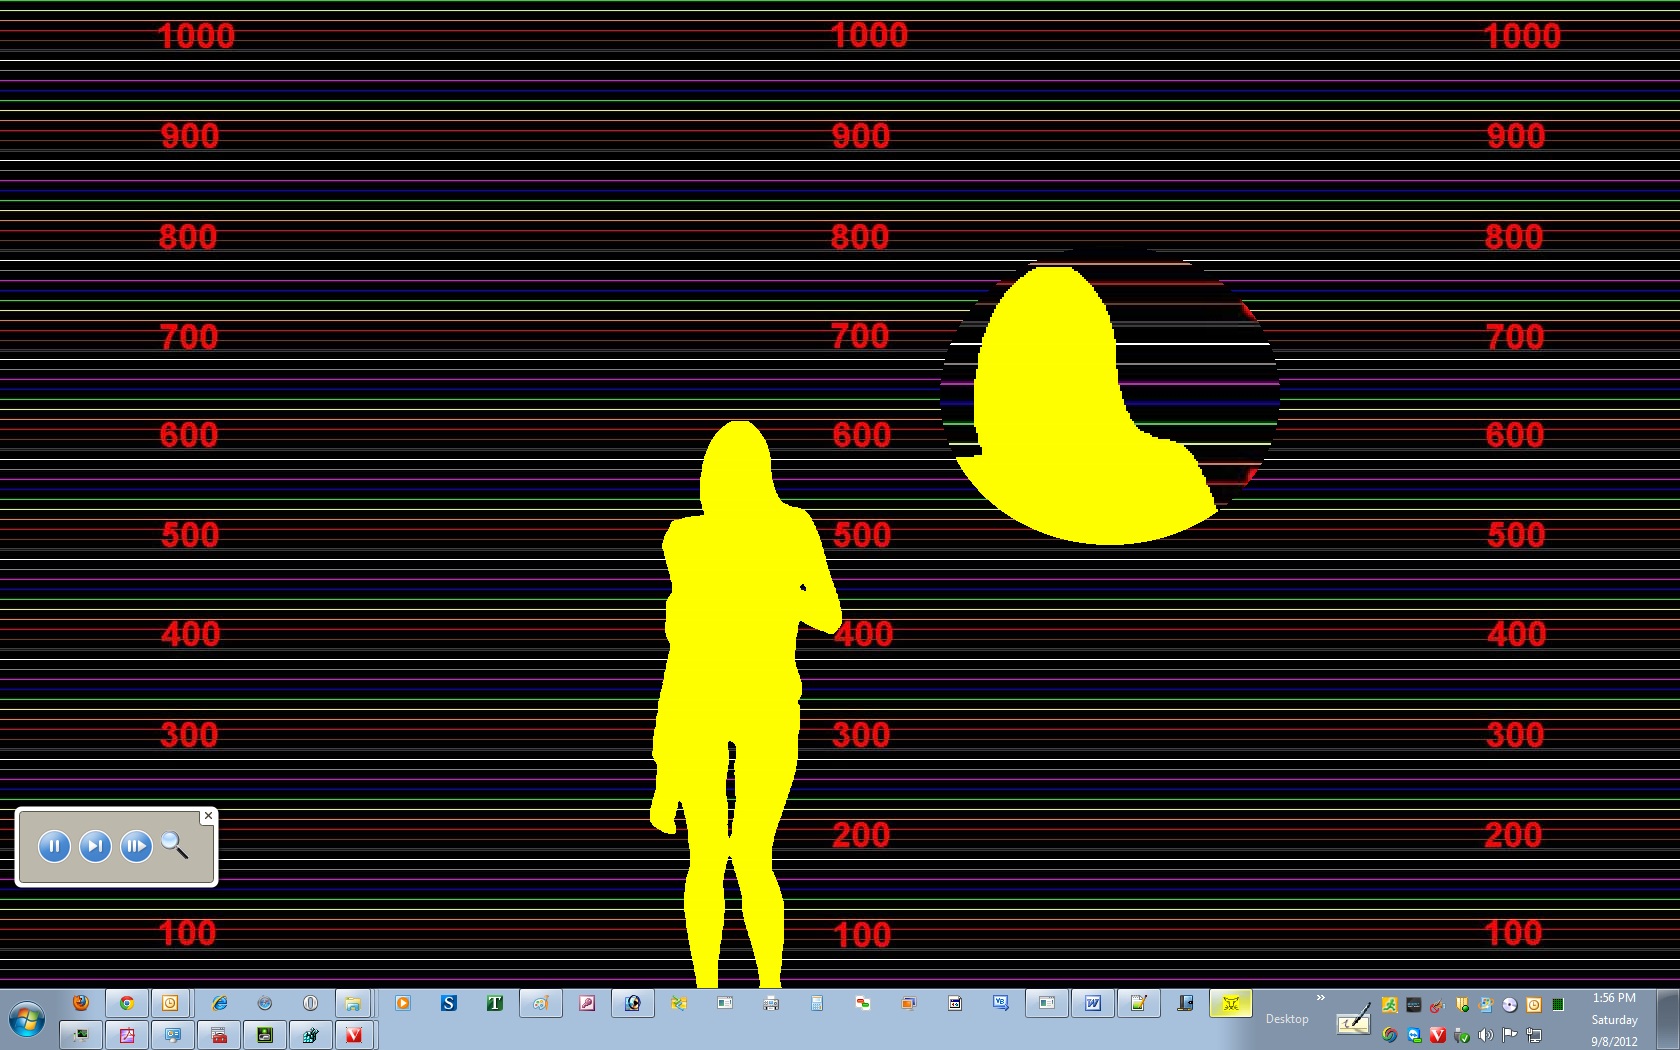The image size is (1680, 1050).
Task: Click the green T icon in taskbar
Action: (x=495, y=1003)
